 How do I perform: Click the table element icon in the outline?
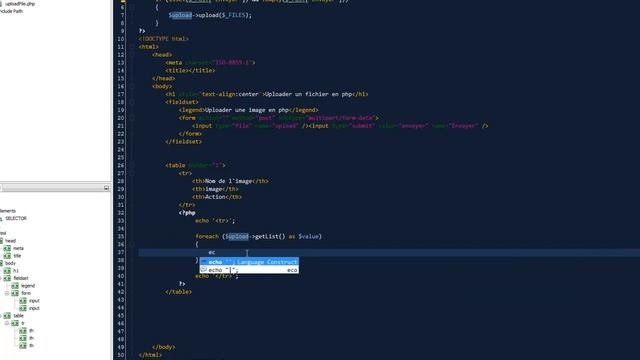(x=7, y=316)
